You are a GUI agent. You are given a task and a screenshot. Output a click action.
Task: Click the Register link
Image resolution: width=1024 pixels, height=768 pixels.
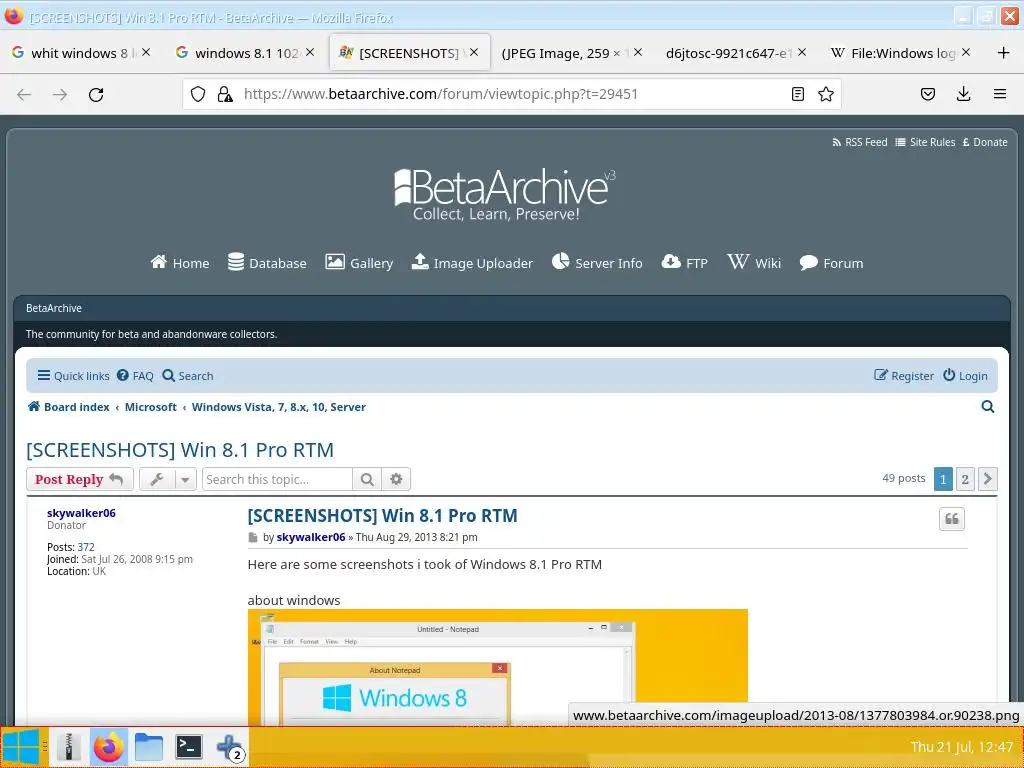[x=904, y=376]
